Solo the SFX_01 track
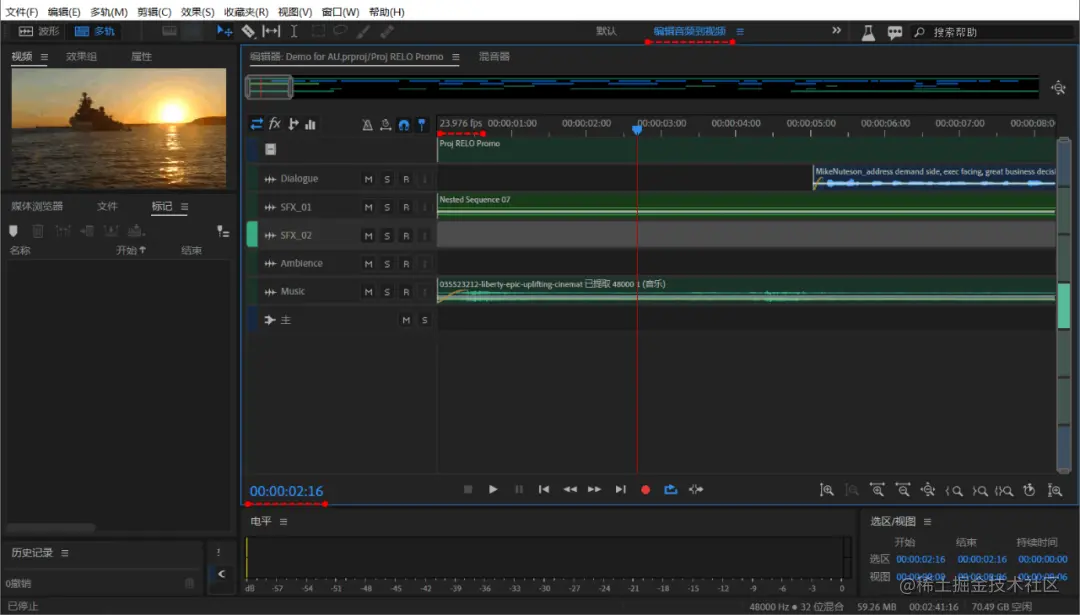1080x615 pixels. click(x=387, y=207)
